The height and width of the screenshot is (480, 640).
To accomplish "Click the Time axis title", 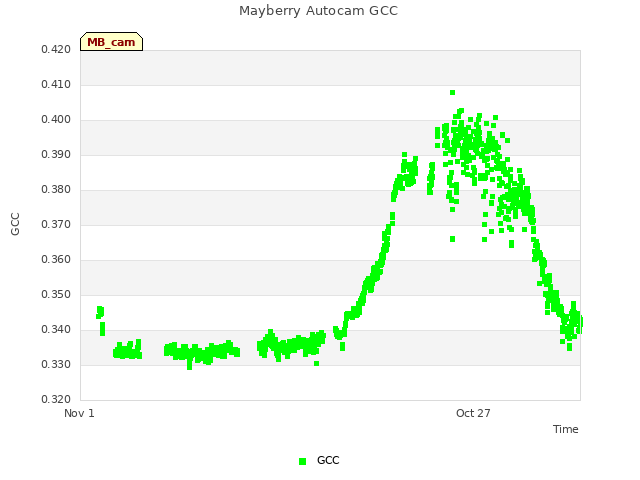I will tap(566, 429).
